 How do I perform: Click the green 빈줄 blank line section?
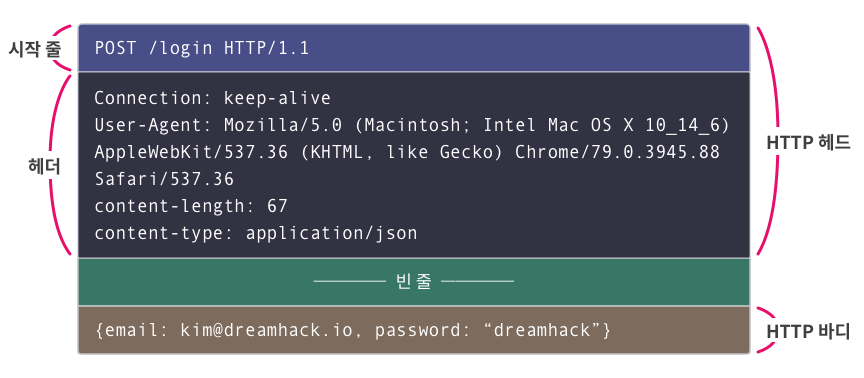[x=414, y=282]
